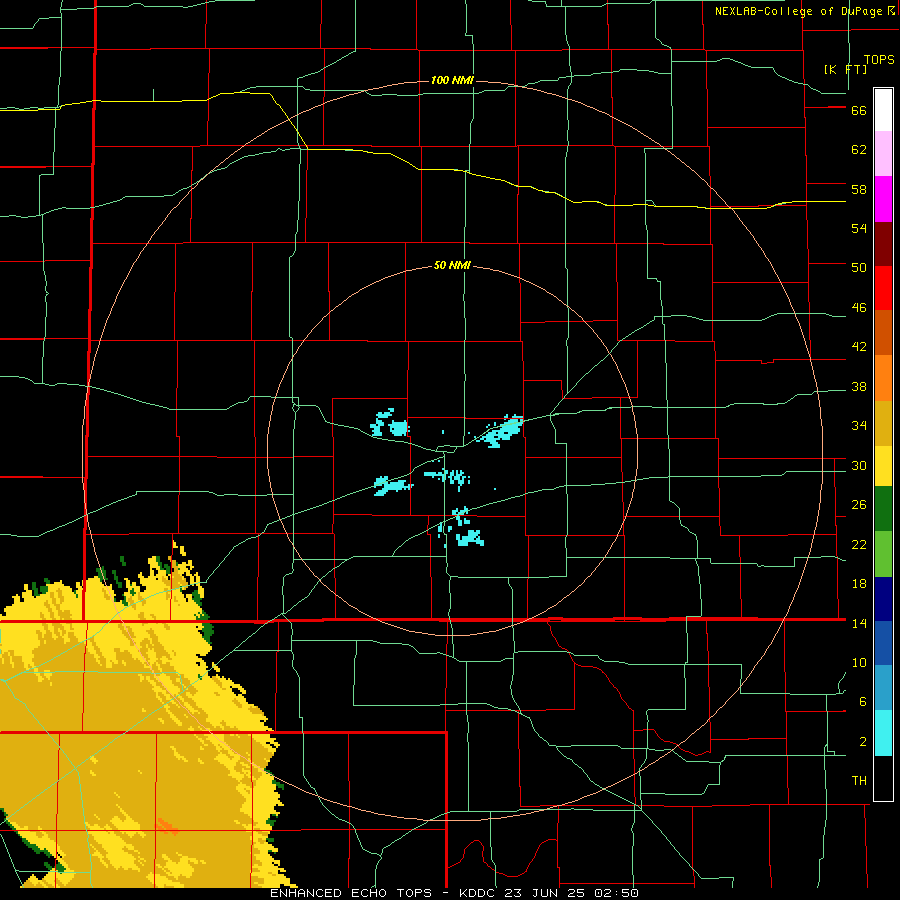Click the 22 legend value
The height and width of the screenshot is (900, 900).
859,545
